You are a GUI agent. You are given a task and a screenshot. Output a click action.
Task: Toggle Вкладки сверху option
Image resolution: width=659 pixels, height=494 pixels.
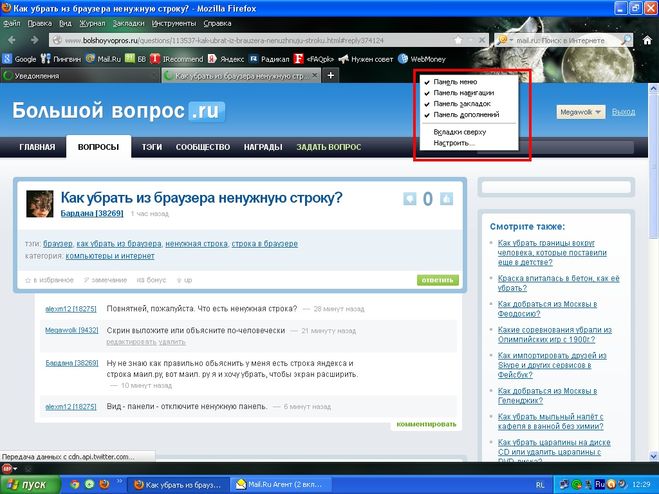(469, 132)
